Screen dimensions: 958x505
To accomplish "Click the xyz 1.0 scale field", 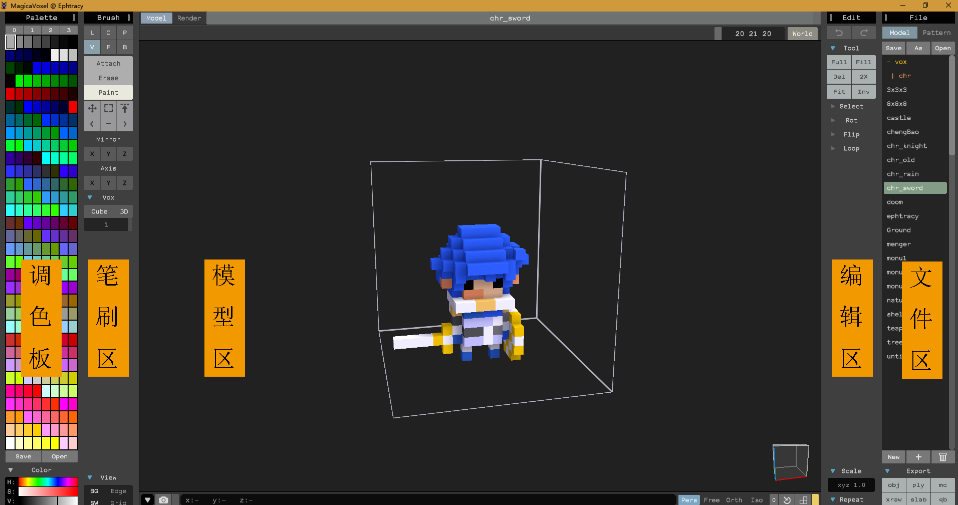I will tap(851, 485).
